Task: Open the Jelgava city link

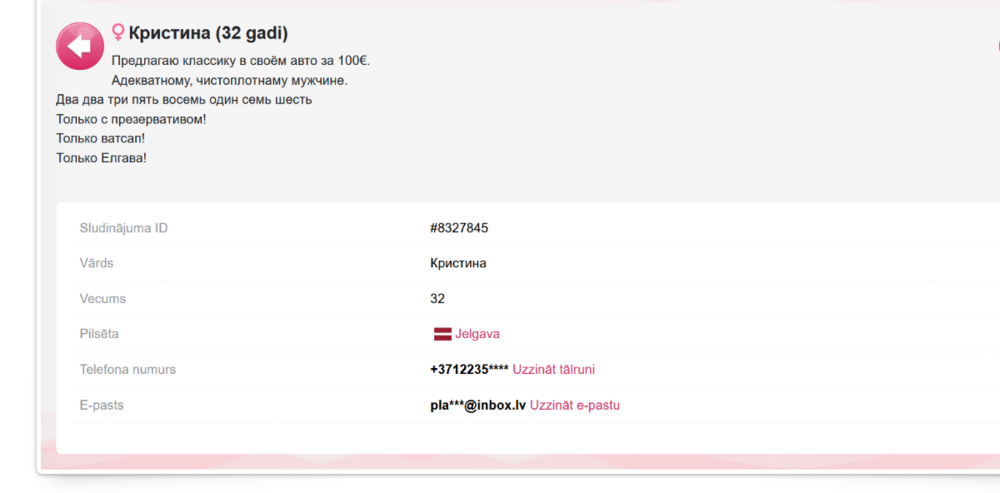Action: click(x=477, y=334)
